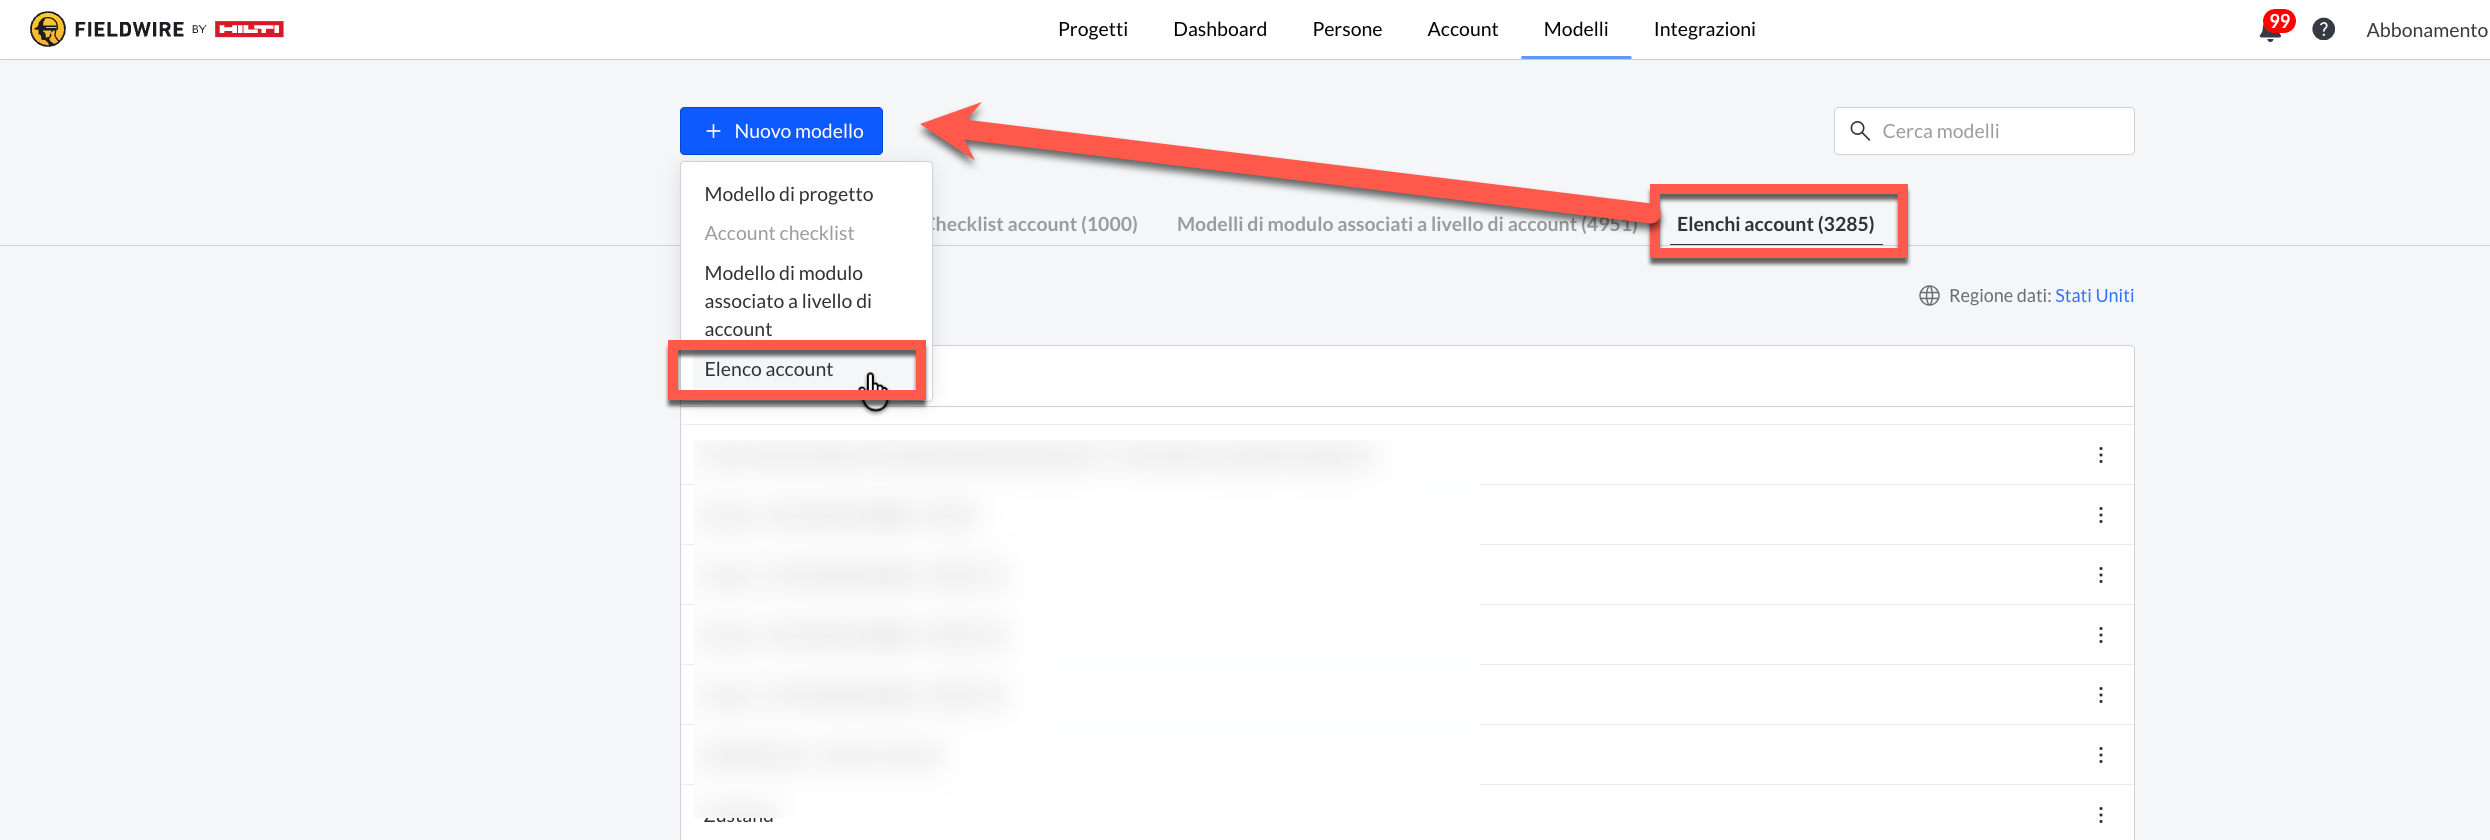
Task: Click the Stati Uniti data region link
Action: pos(2094,296)
